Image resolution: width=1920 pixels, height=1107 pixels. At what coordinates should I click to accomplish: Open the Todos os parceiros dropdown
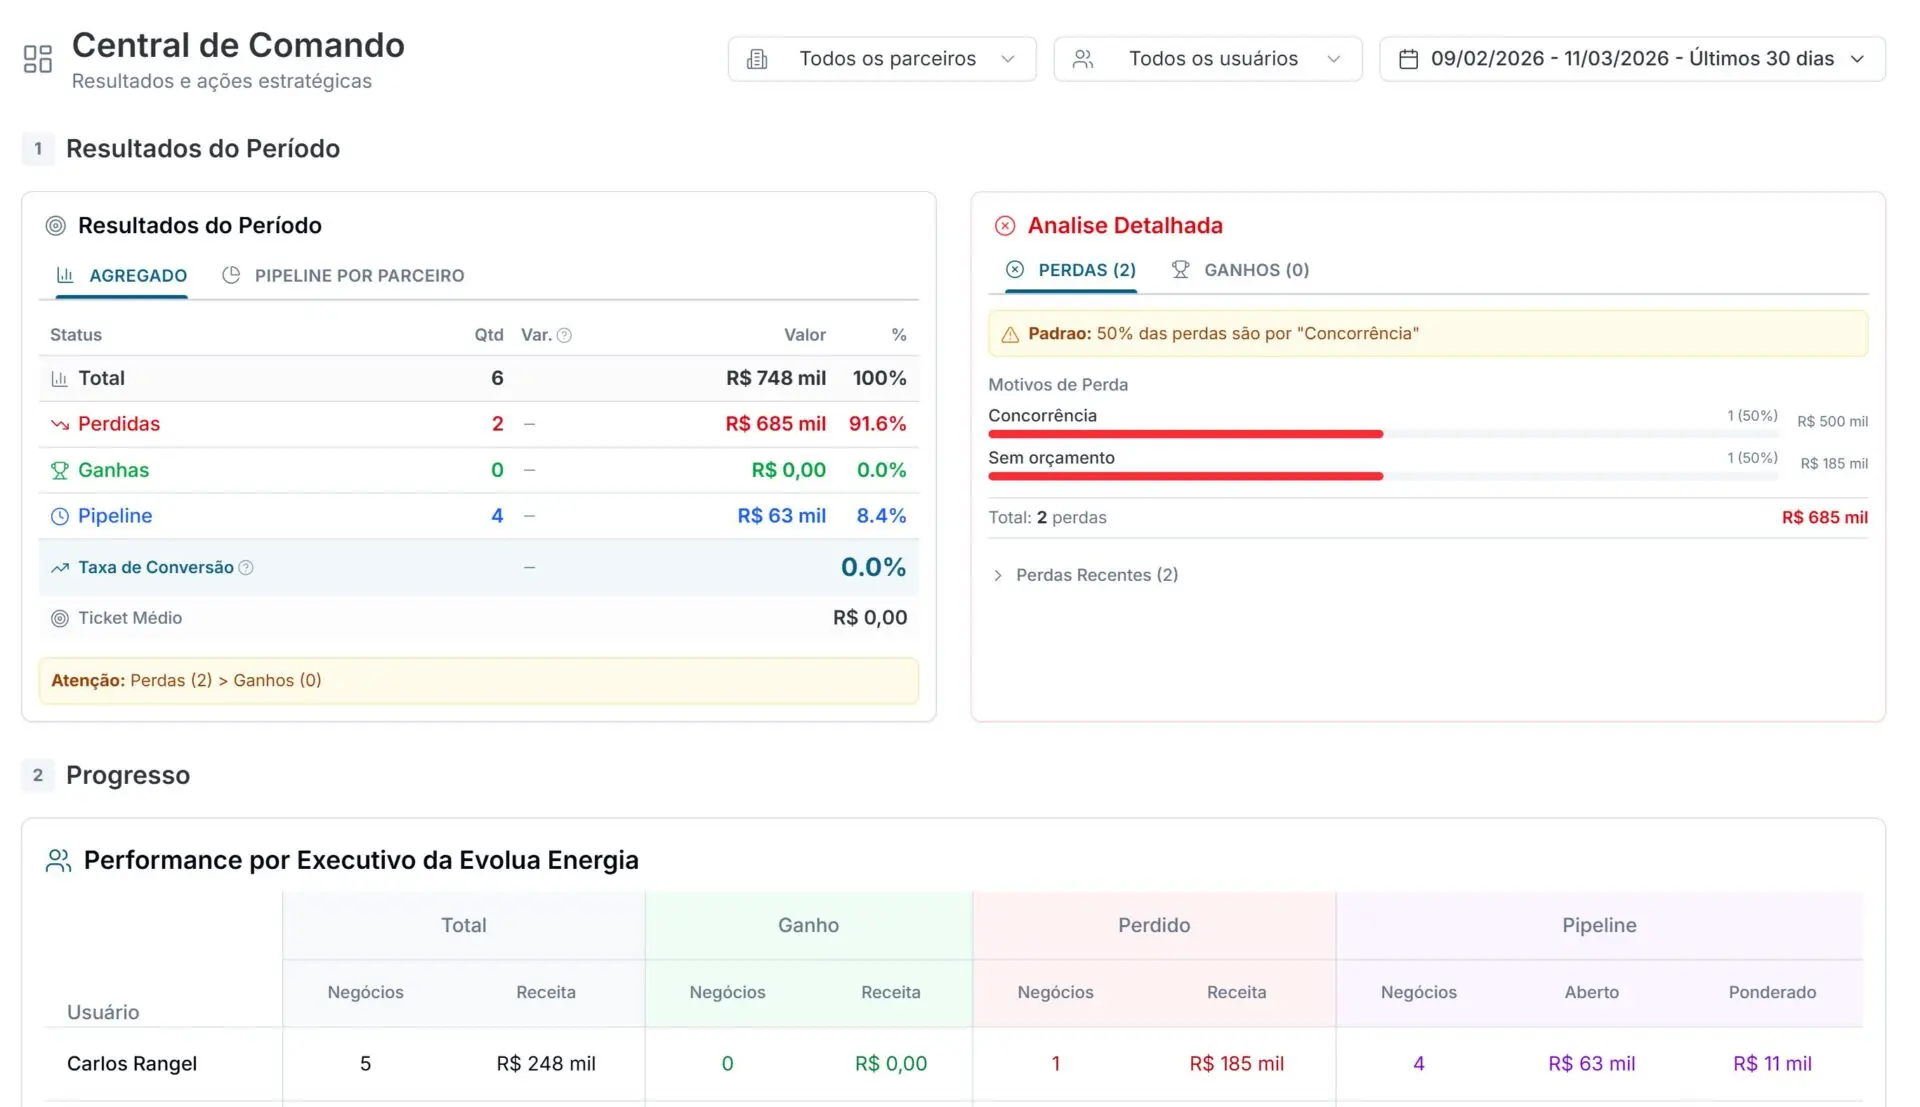(x=882, y=59)
